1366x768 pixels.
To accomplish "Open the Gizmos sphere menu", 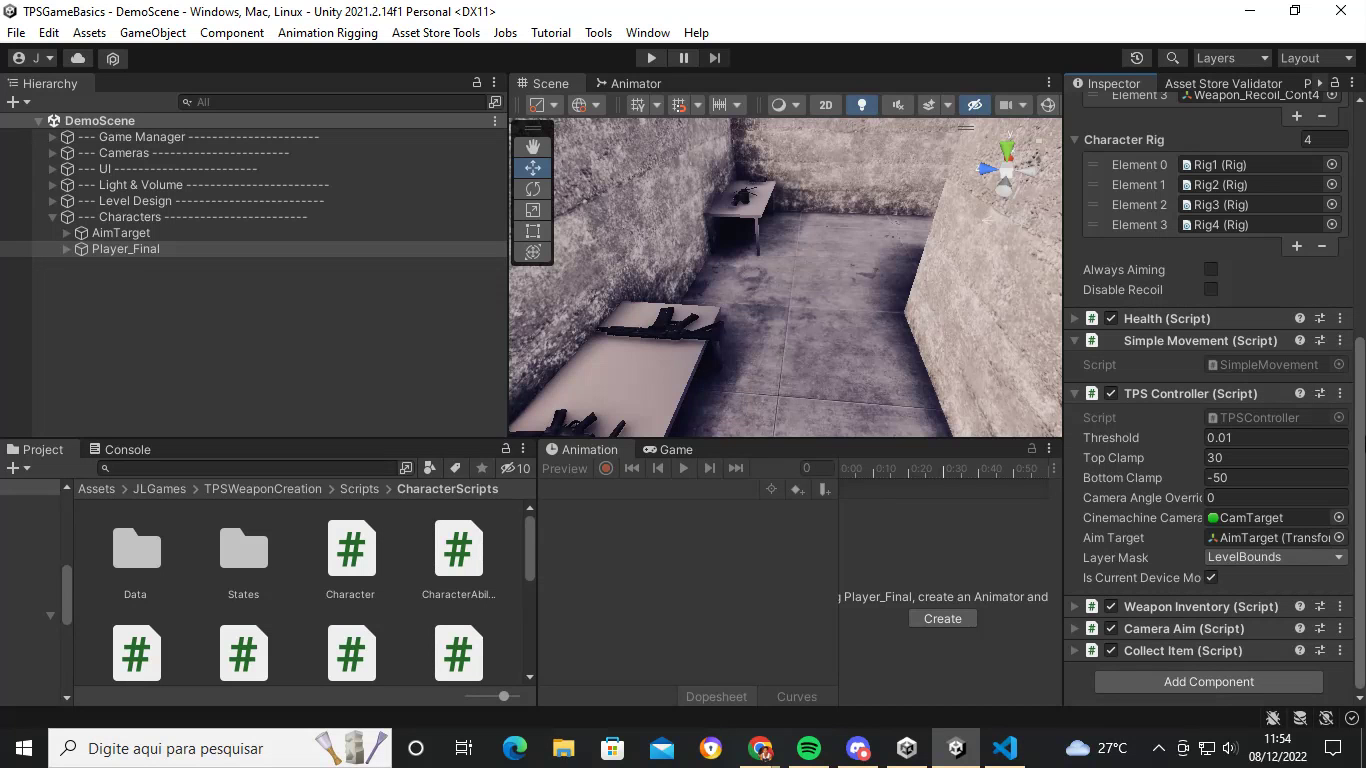I will (1048, 105).
